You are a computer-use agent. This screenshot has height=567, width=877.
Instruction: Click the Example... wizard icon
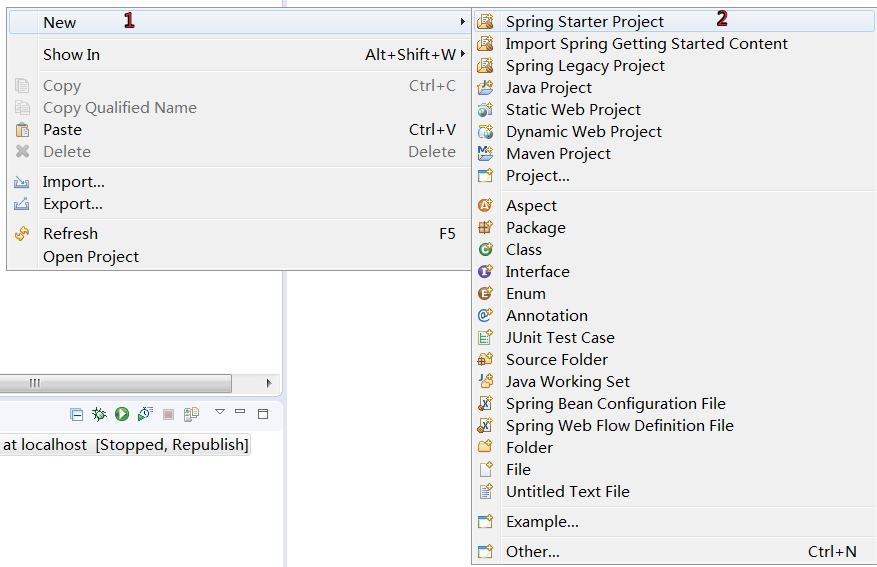pos(485,521)
